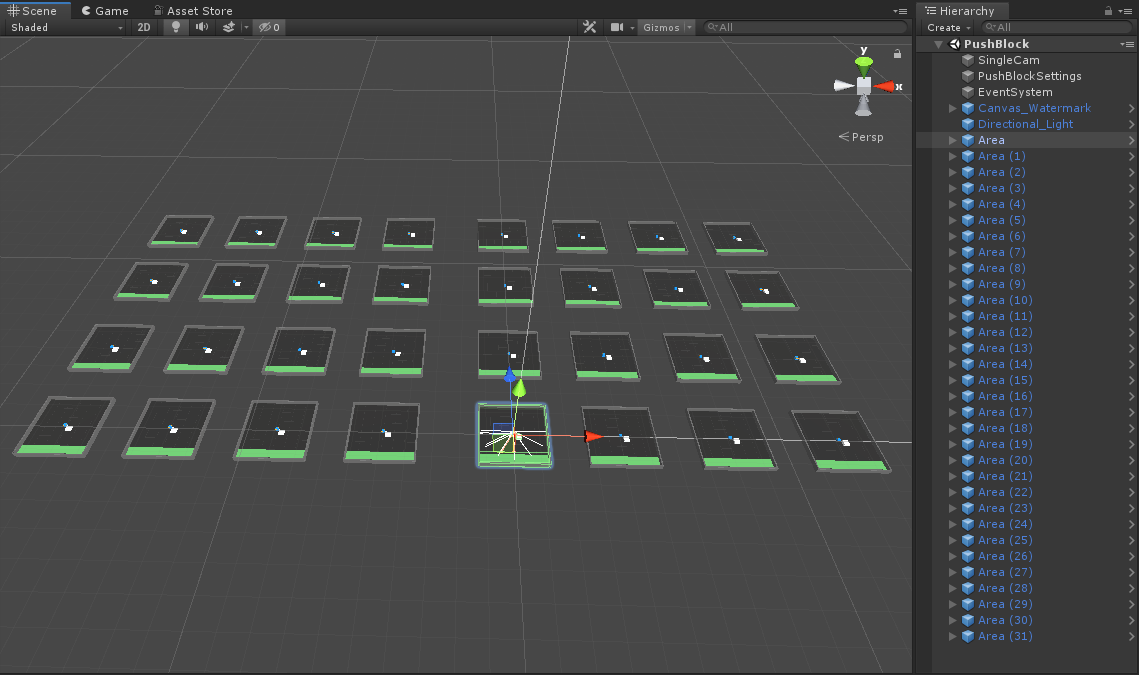Click the green Y axis gizmo cone
1139x675 pixels.
(x=864, y=65)
